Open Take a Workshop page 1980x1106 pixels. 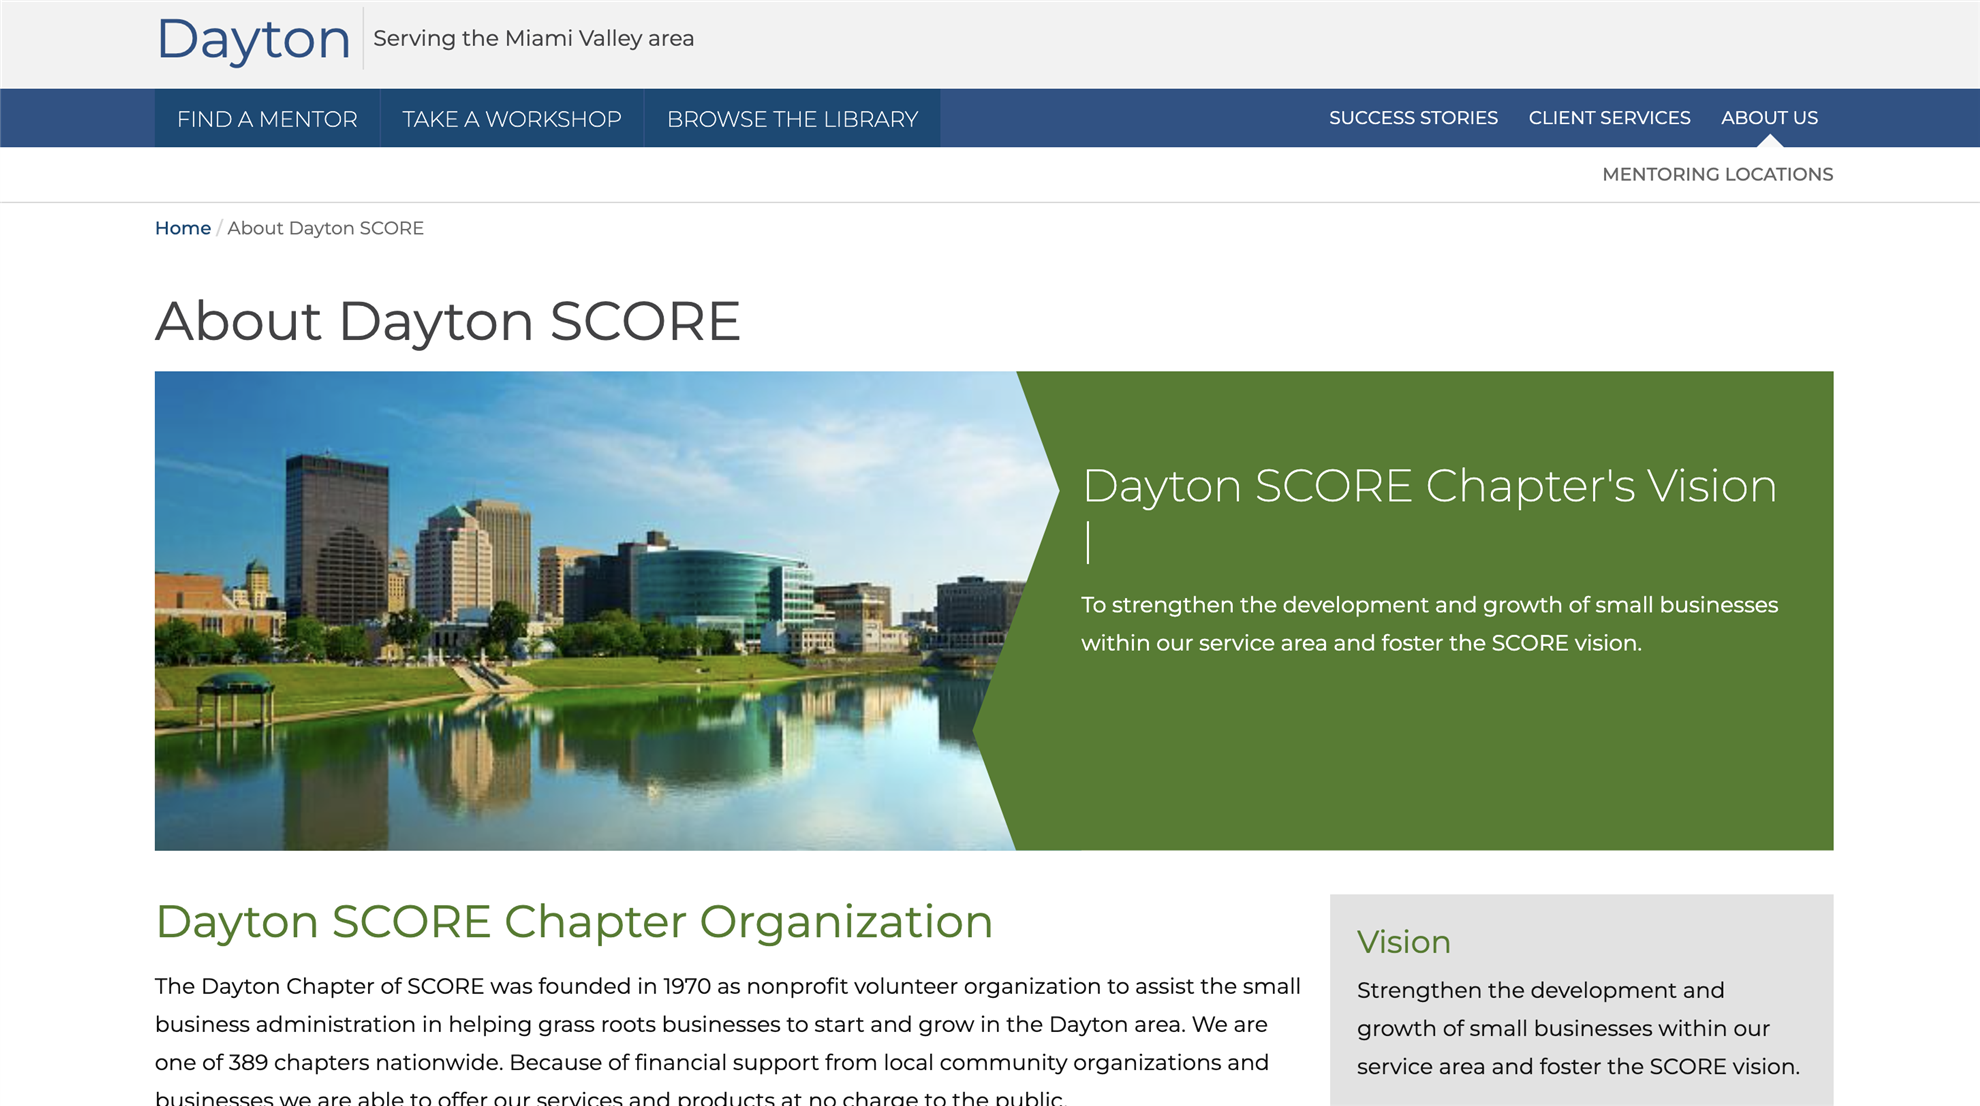point(512,119)
